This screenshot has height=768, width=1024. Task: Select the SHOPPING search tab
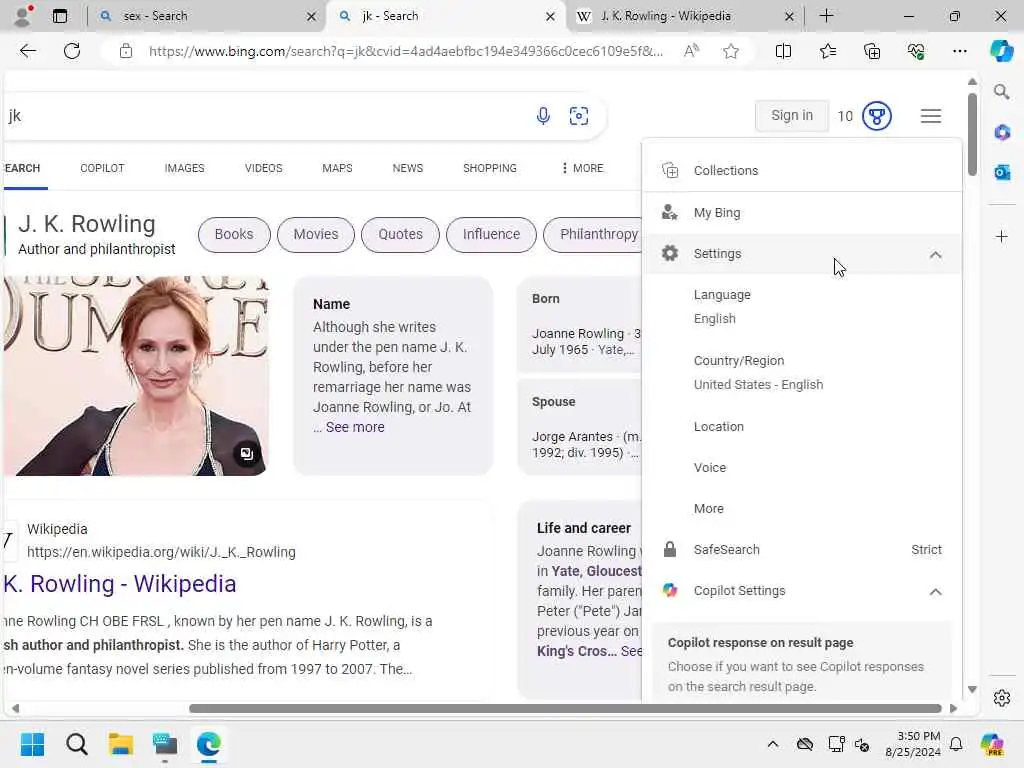(490, 168)
